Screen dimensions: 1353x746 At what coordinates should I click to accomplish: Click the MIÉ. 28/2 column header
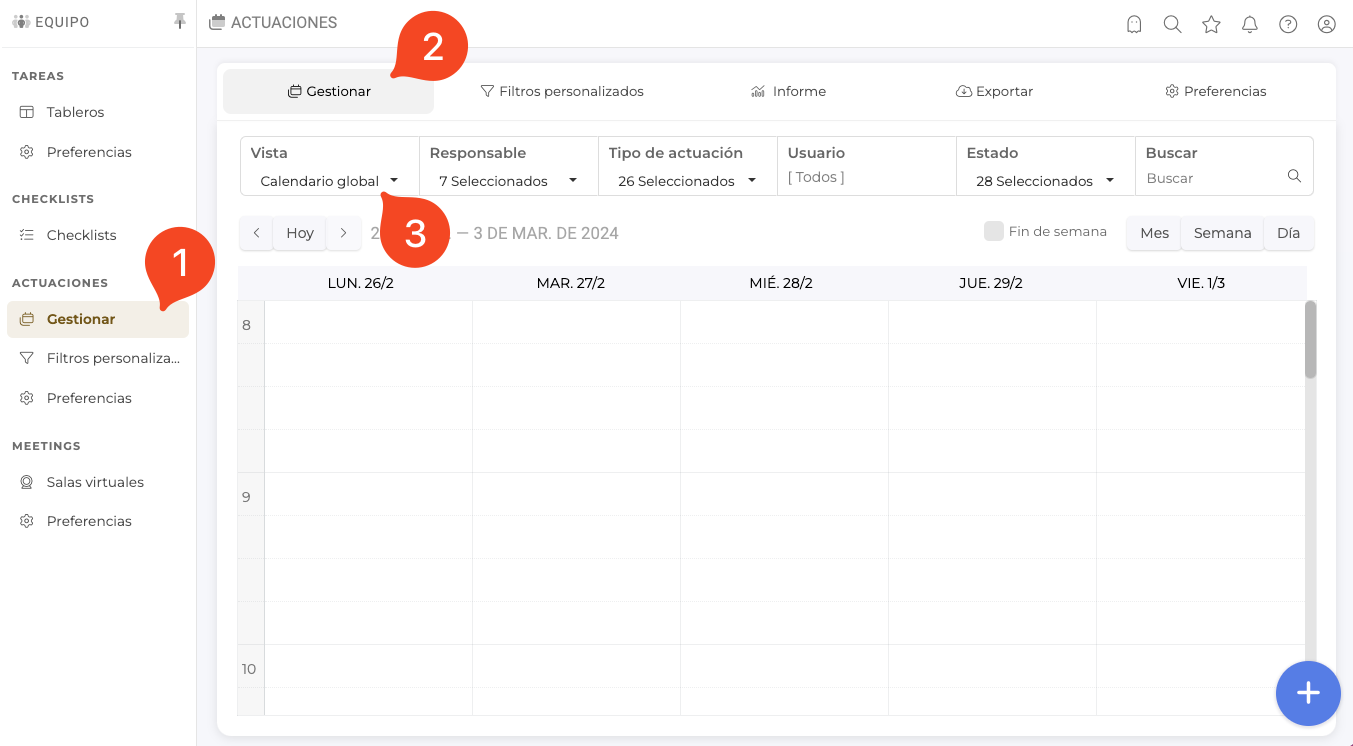tap(780, 283)
